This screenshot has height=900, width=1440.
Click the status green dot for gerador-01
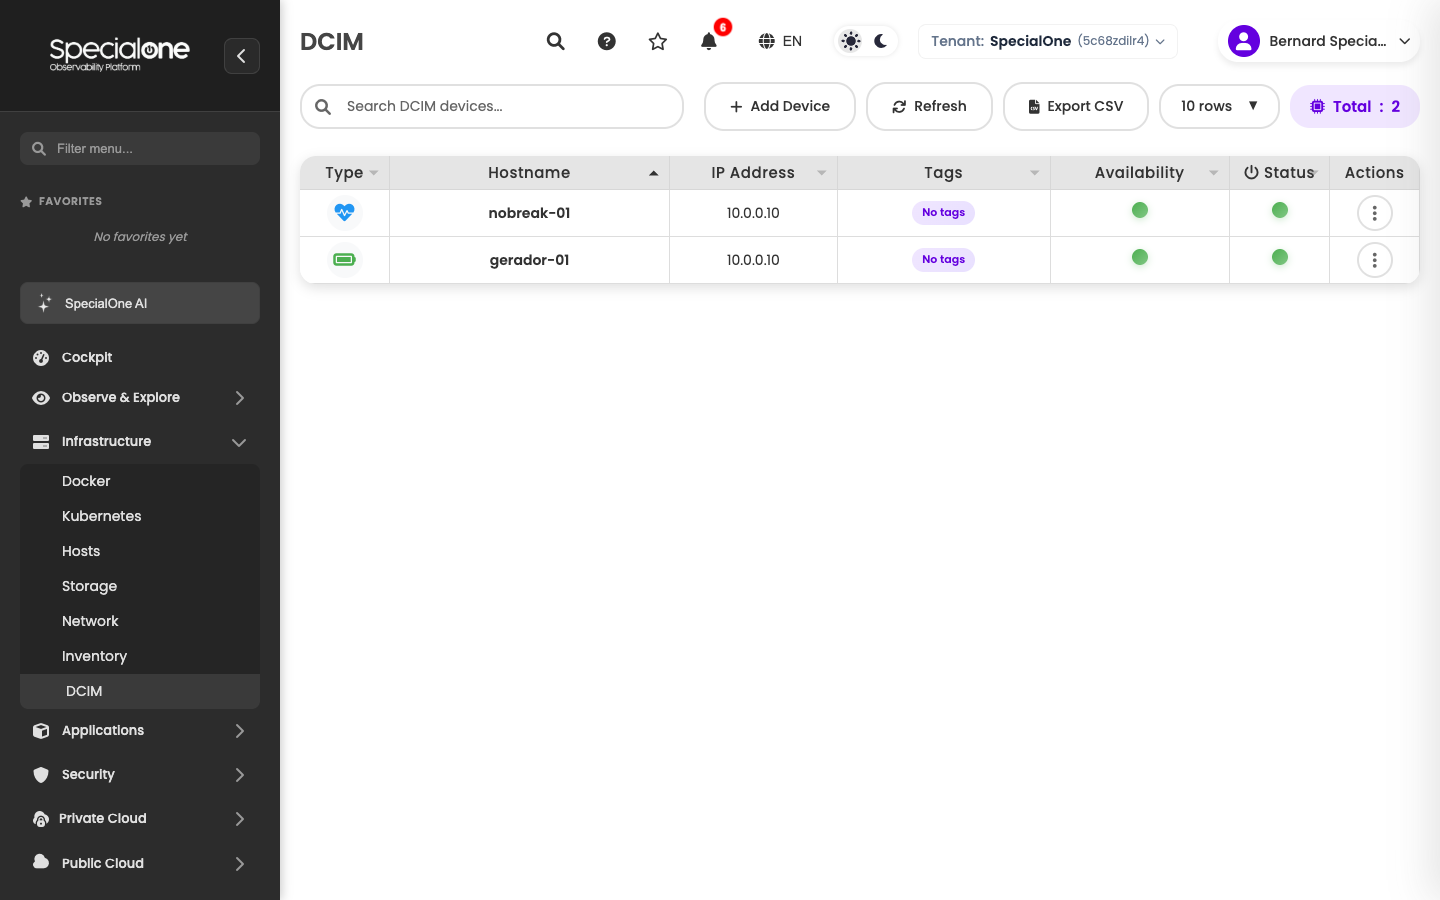(x=1280, y=257)
